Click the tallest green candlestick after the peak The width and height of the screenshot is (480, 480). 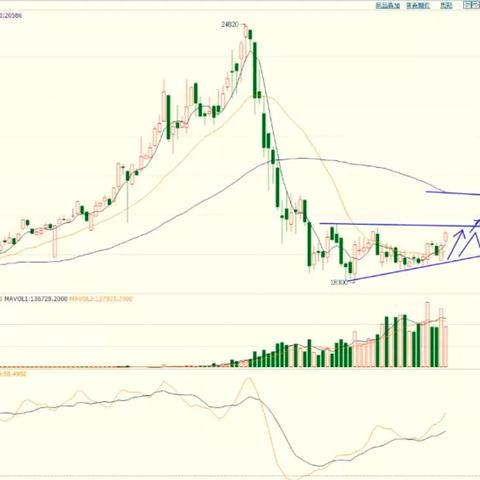tap(255, 70)
